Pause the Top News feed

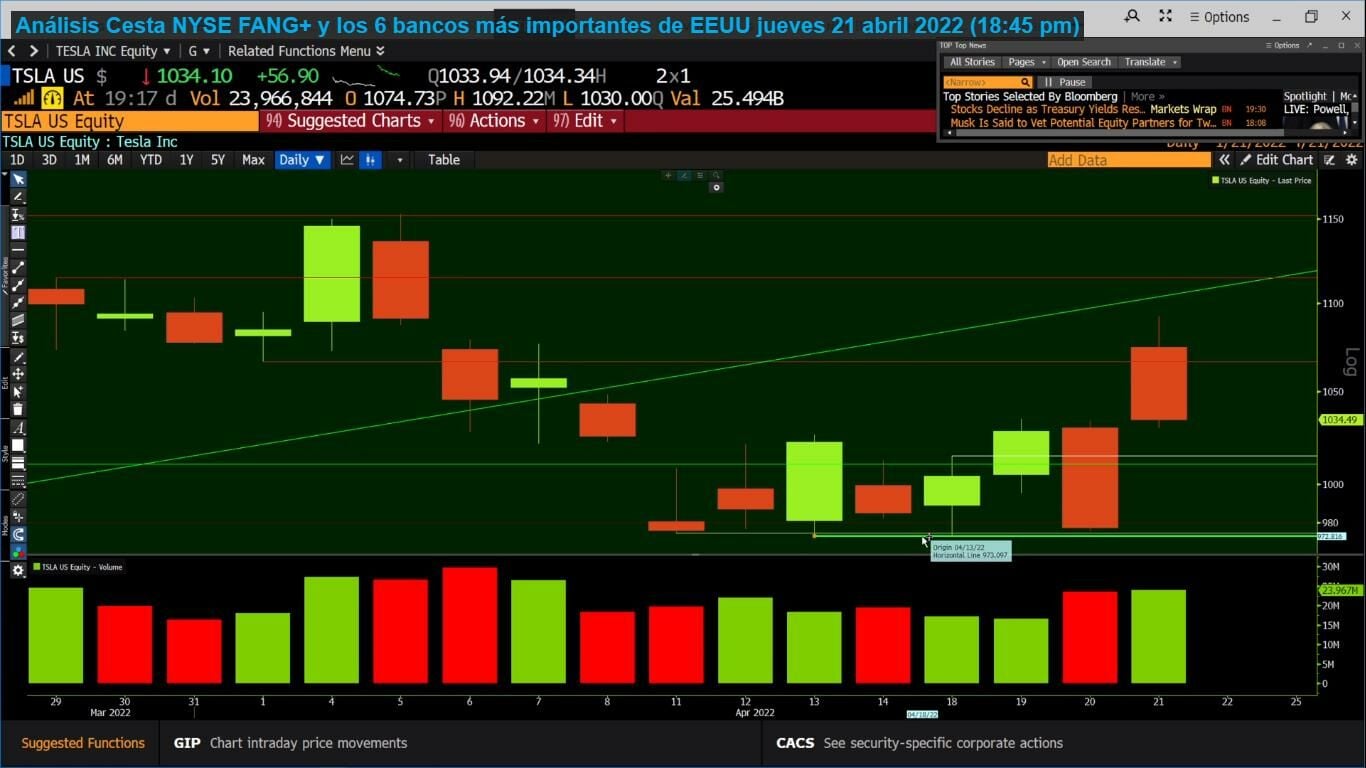[1066, 82]
